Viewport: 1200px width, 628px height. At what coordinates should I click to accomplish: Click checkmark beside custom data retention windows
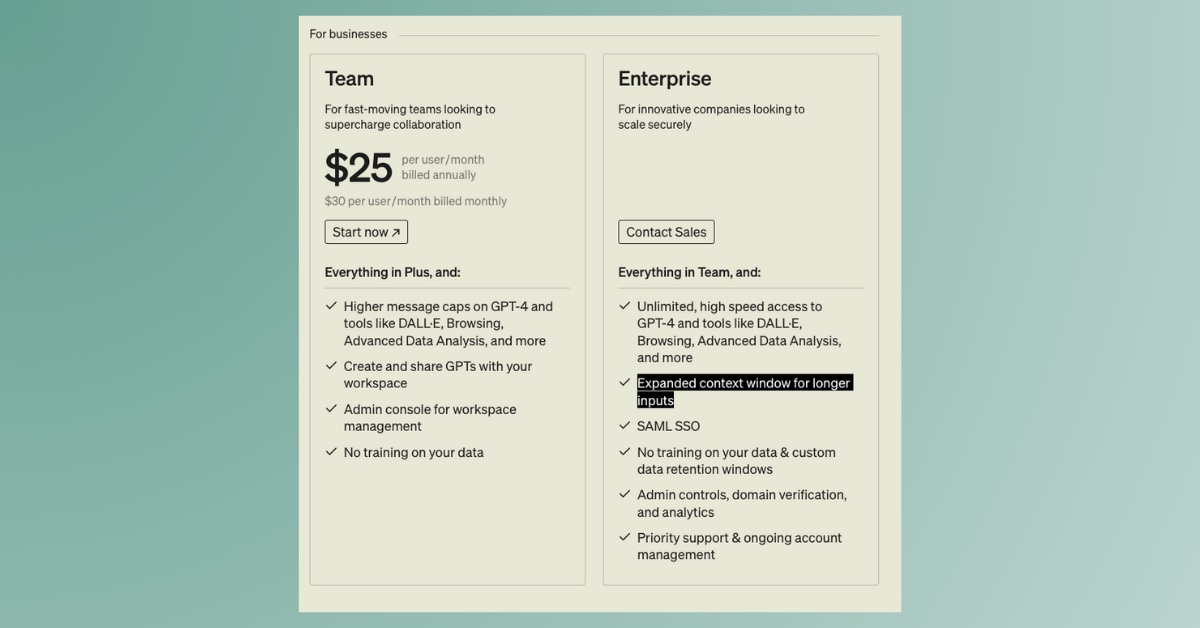624,452
